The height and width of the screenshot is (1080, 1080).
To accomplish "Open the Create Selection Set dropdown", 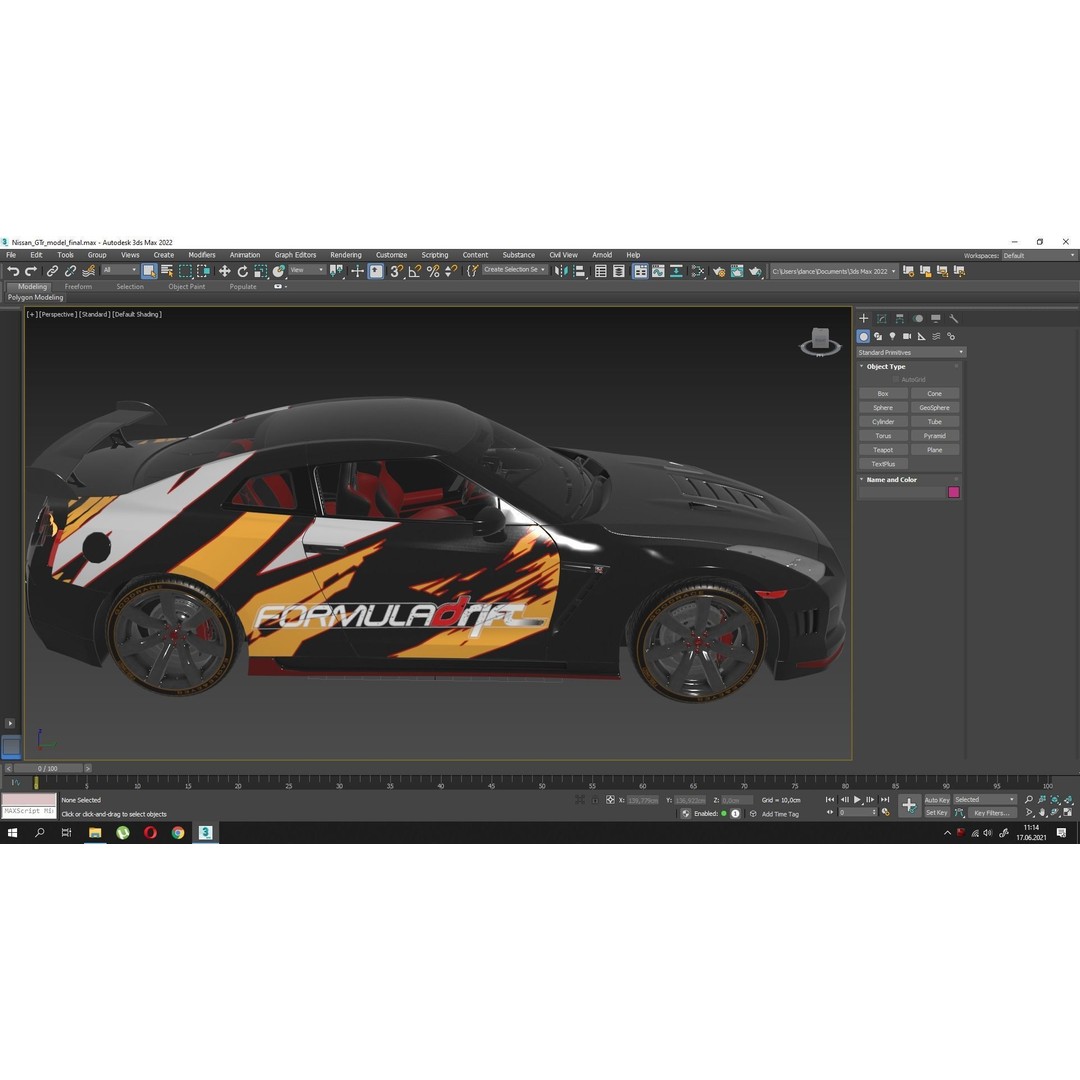I will (x=515, y=270).
